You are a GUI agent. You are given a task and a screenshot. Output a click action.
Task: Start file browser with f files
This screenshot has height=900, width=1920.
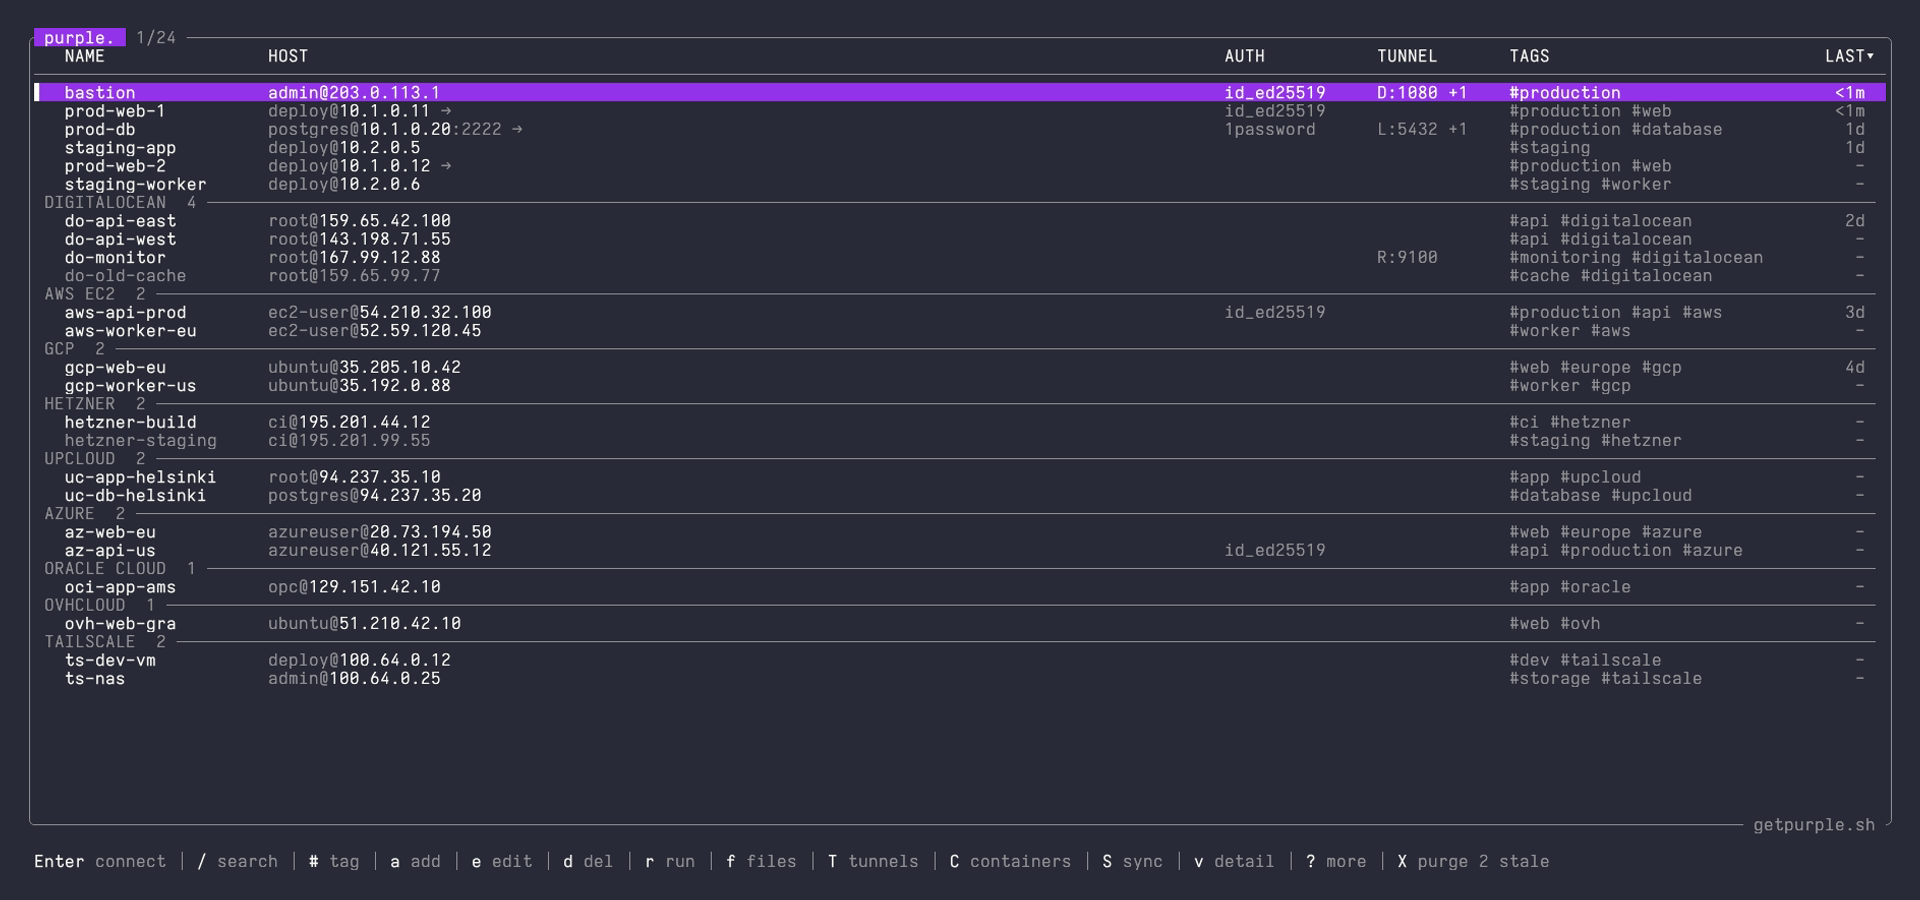pos(762,861)
